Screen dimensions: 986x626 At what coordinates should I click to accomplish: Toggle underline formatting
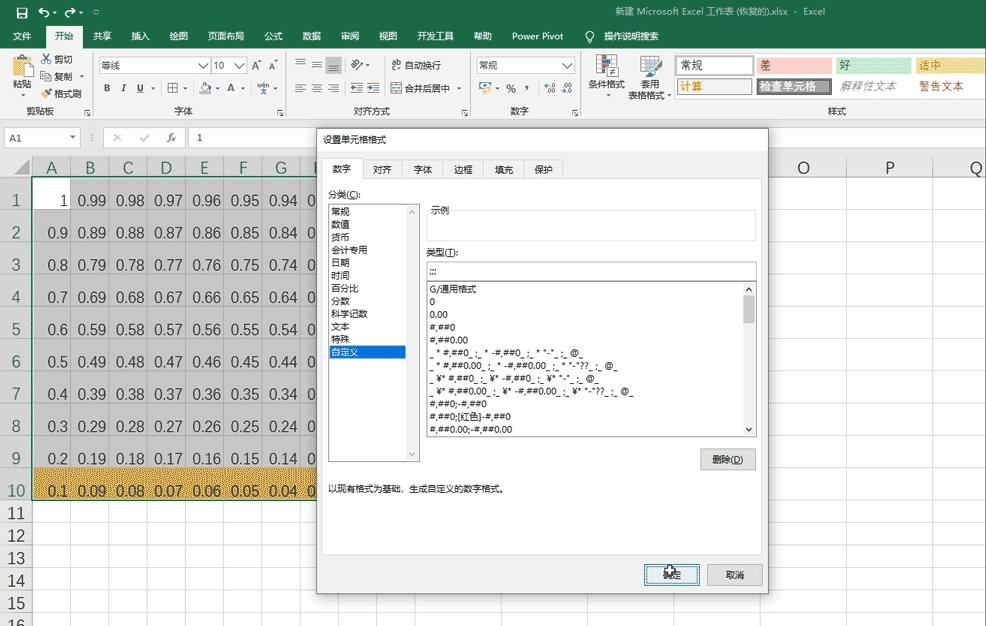coord(140,87)
